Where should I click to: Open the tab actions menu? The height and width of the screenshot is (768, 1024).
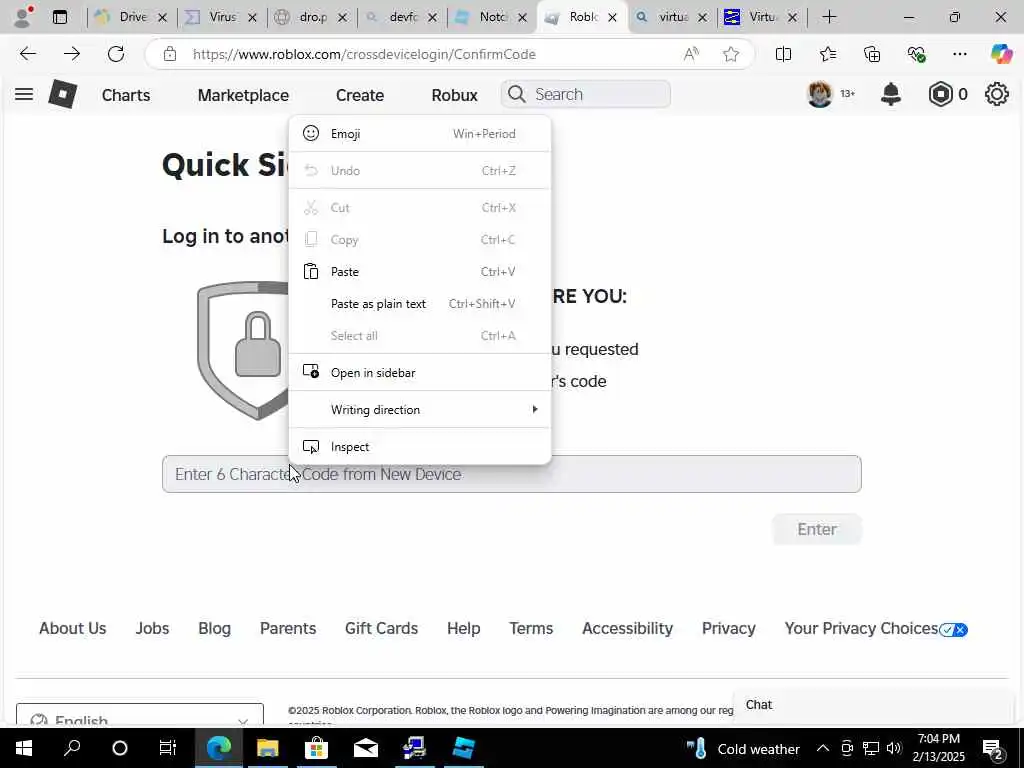[x=60, y=17]
